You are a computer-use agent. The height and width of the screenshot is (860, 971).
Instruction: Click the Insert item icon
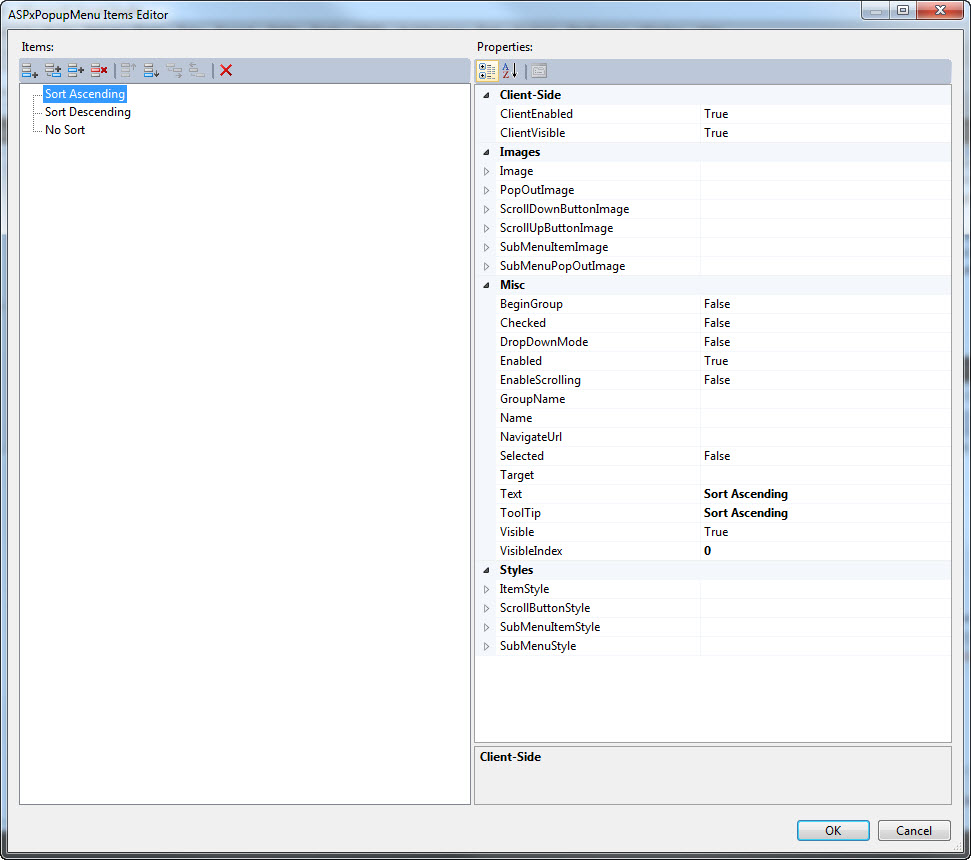(76, 71)
